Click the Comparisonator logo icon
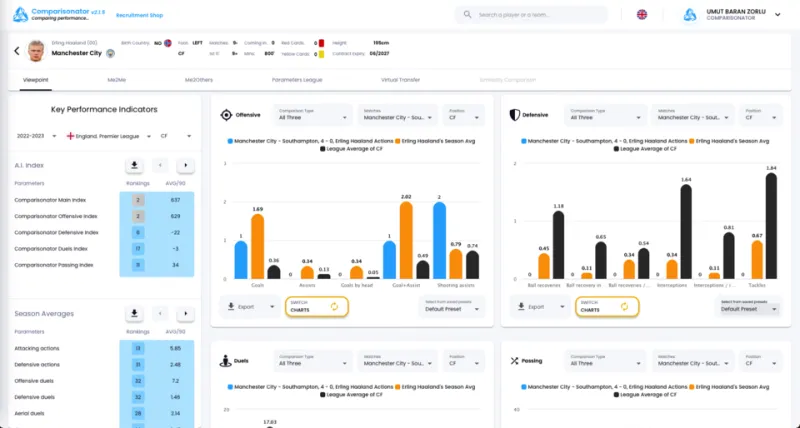800x428 pixels. tap(20, 14)
